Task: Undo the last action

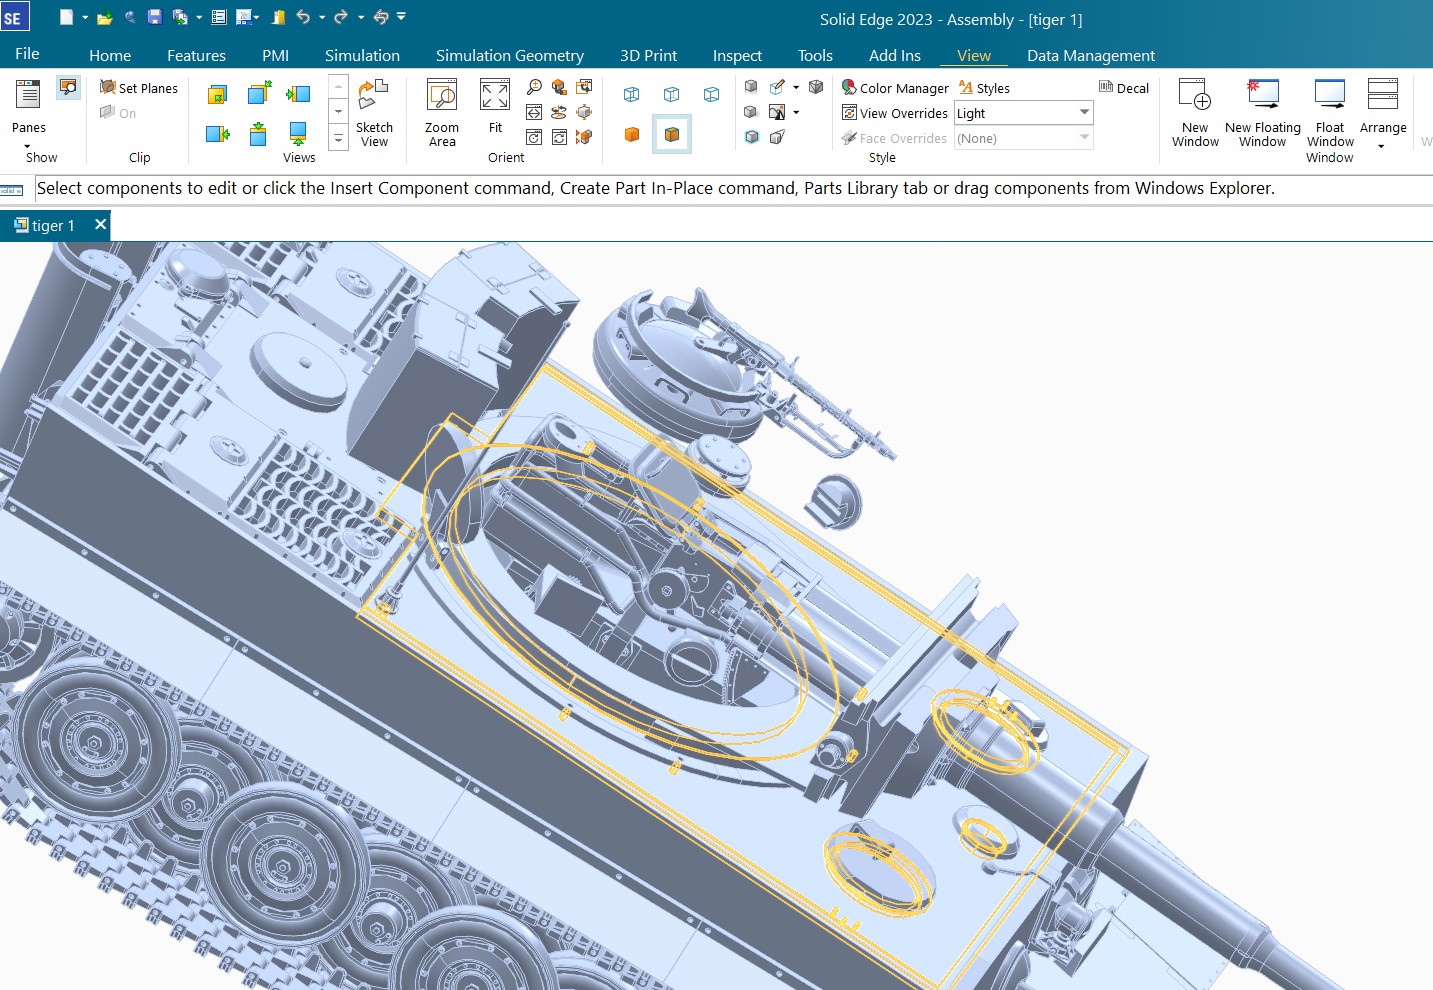Action: [x=302, y=17]
